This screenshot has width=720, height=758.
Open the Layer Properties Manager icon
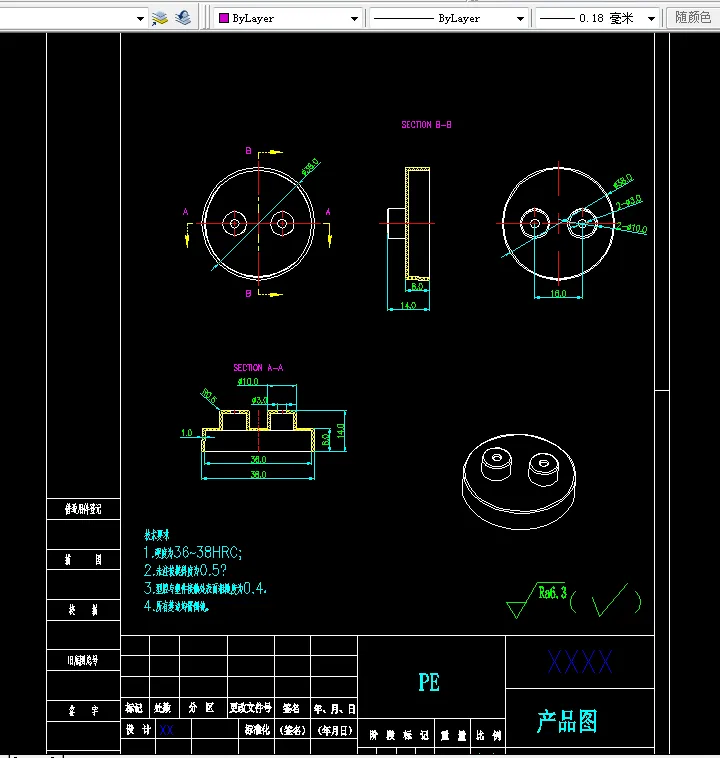[x=160, y=18]
